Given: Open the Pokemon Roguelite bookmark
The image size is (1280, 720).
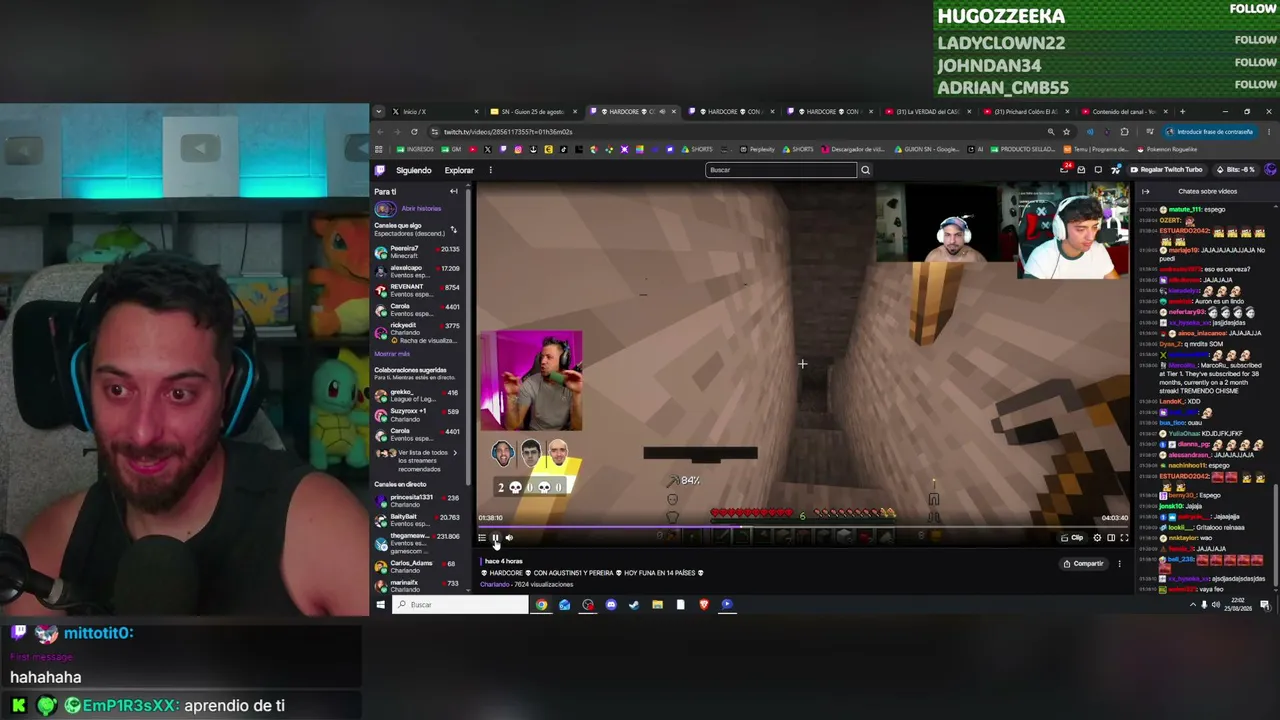Looking at the screenshot, I should 1167,150.
